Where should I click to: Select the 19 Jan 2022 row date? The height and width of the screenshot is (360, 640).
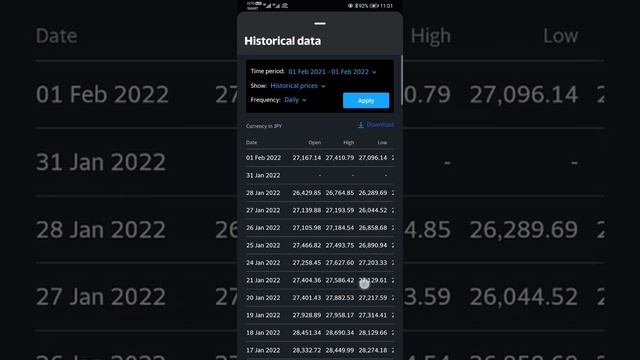pos(263,316)
